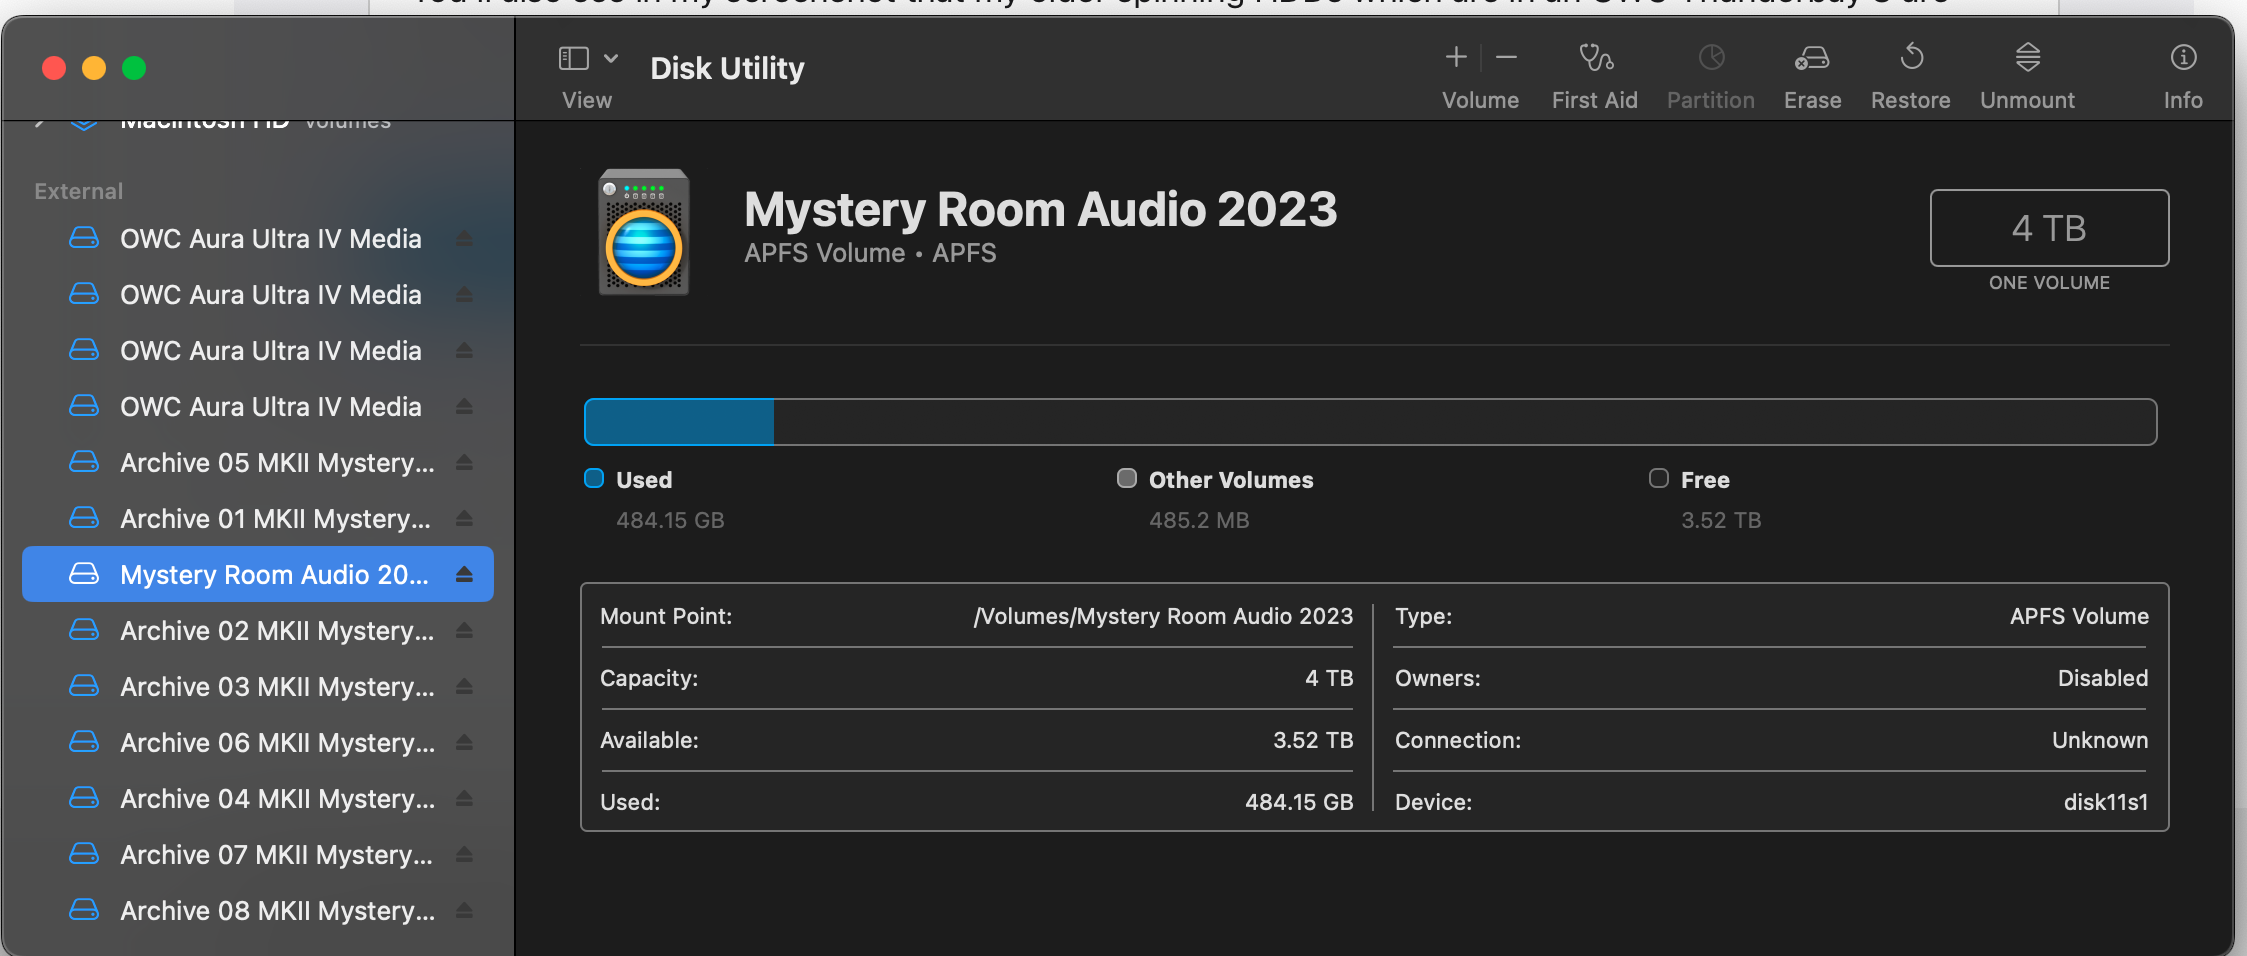This screenshot has height=956, width=2247.
Task: Click the blue used segment of usage bar
Action: click(679, 422)
